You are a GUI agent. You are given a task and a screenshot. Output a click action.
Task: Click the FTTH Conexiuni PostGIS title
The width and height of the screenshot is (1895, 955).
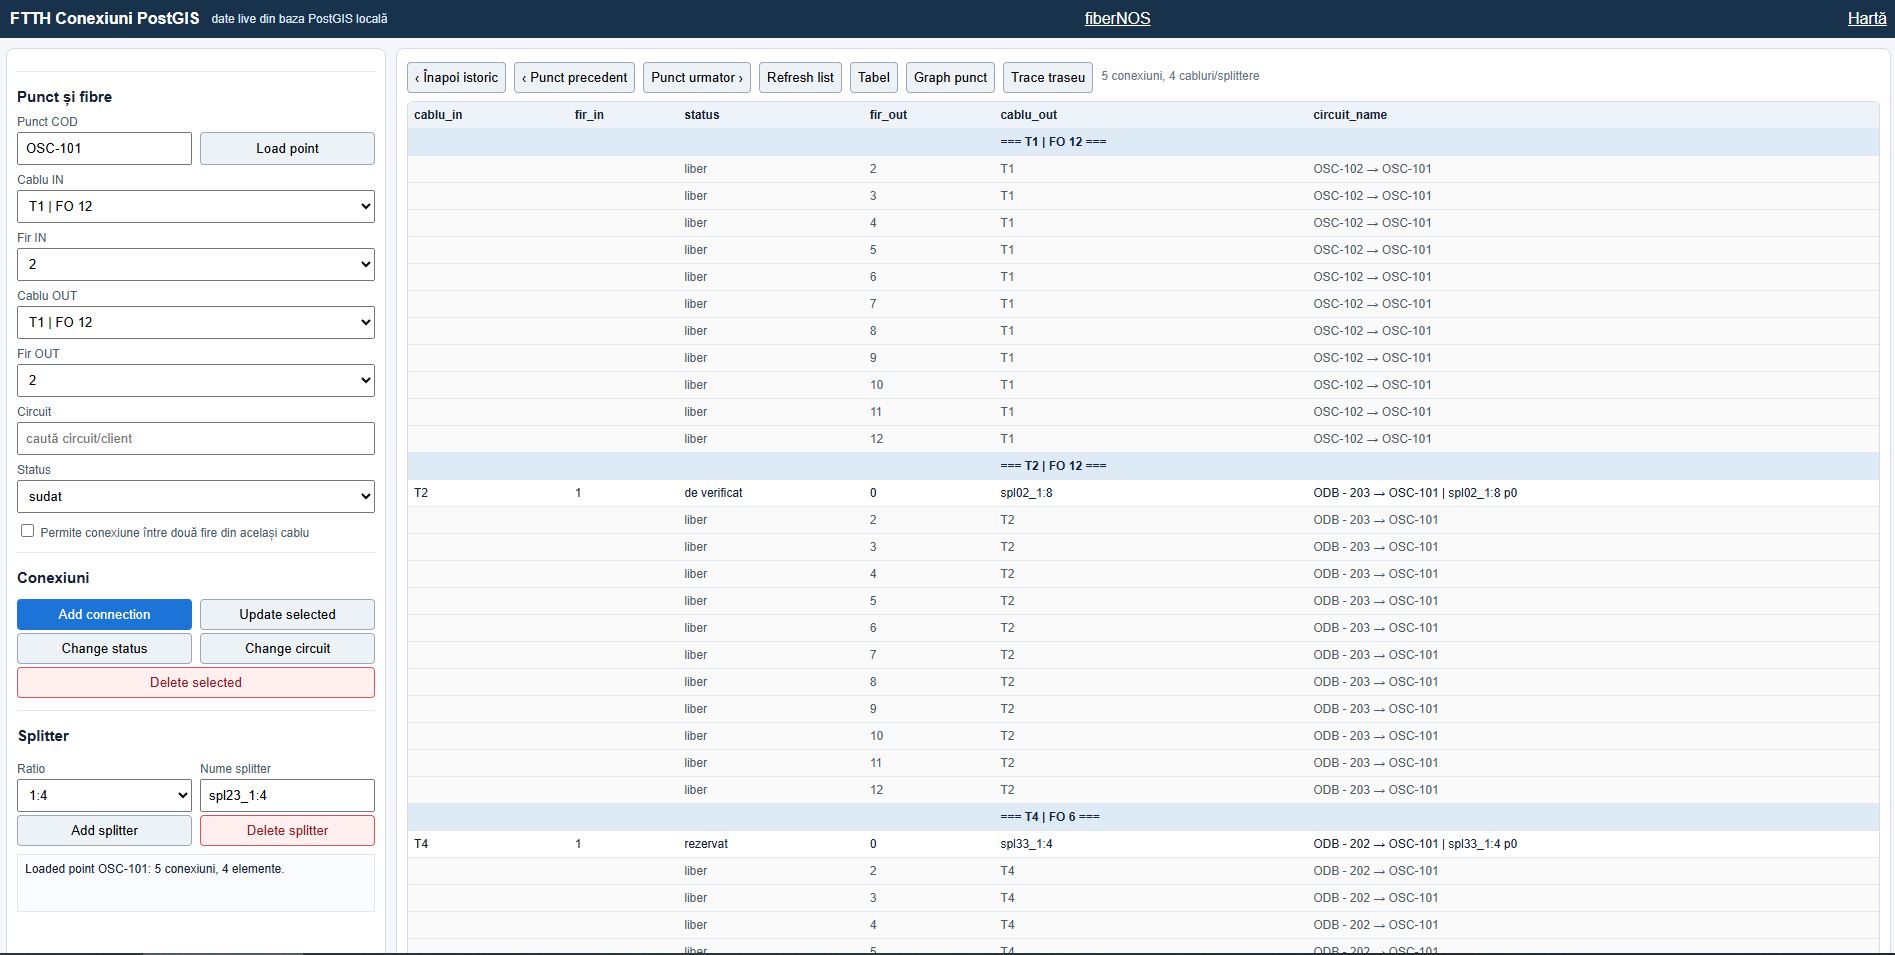point(104,18)
